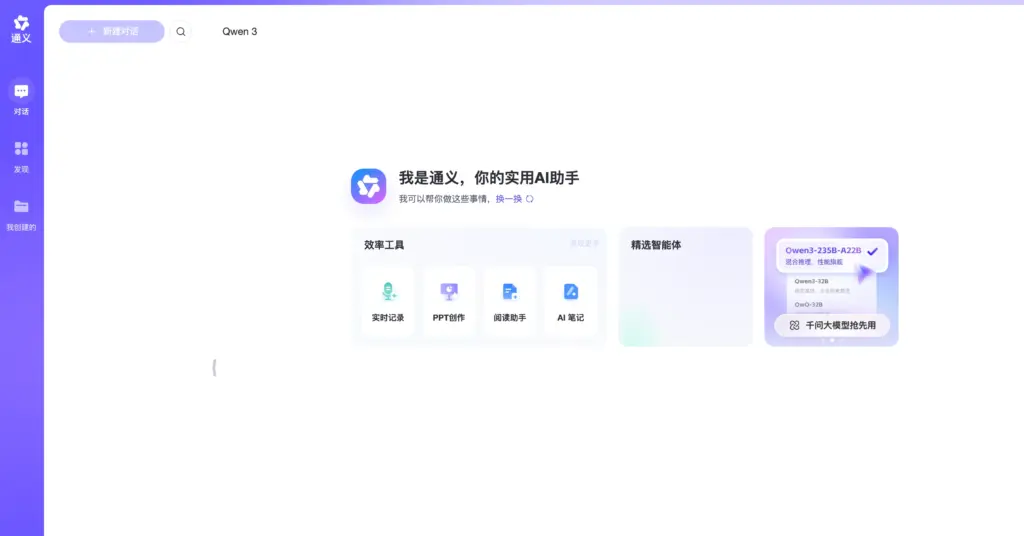Click the active carousel dot on banner
Viewport: 1024px width, 536px height.
click(832, 340)
